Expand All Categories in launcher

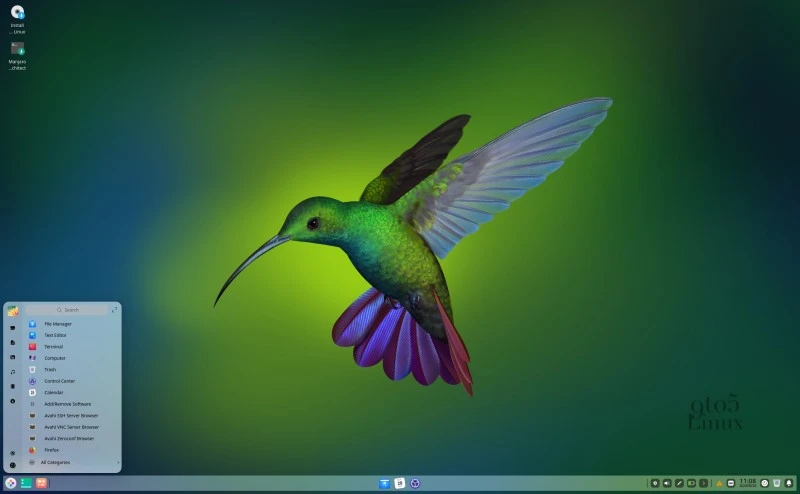[73, 462]
